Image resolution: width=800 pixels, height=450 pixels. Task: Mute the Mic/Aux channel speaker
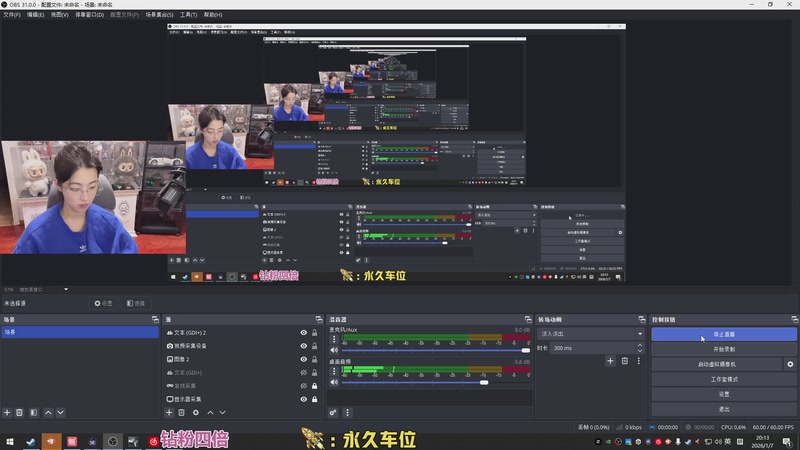[x=334, y=350]
